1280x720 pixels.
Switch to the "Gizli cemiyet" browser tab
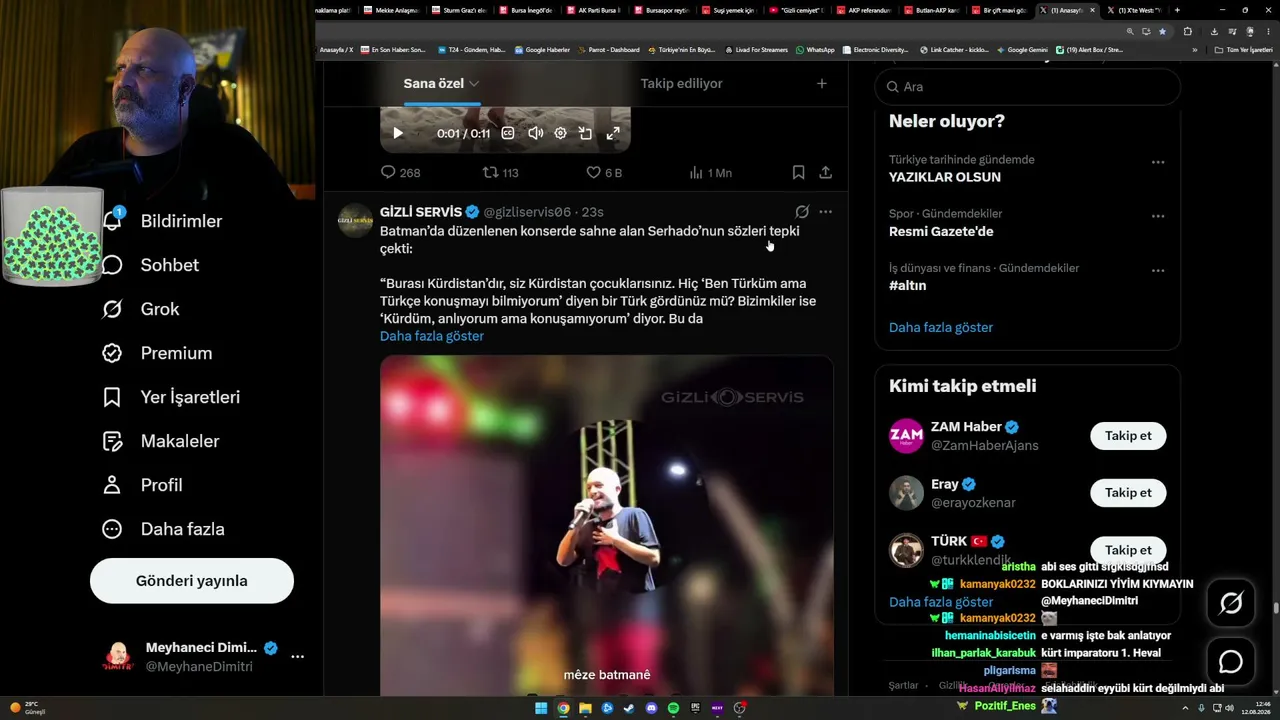pyautogui.click(x=797, y=10)
